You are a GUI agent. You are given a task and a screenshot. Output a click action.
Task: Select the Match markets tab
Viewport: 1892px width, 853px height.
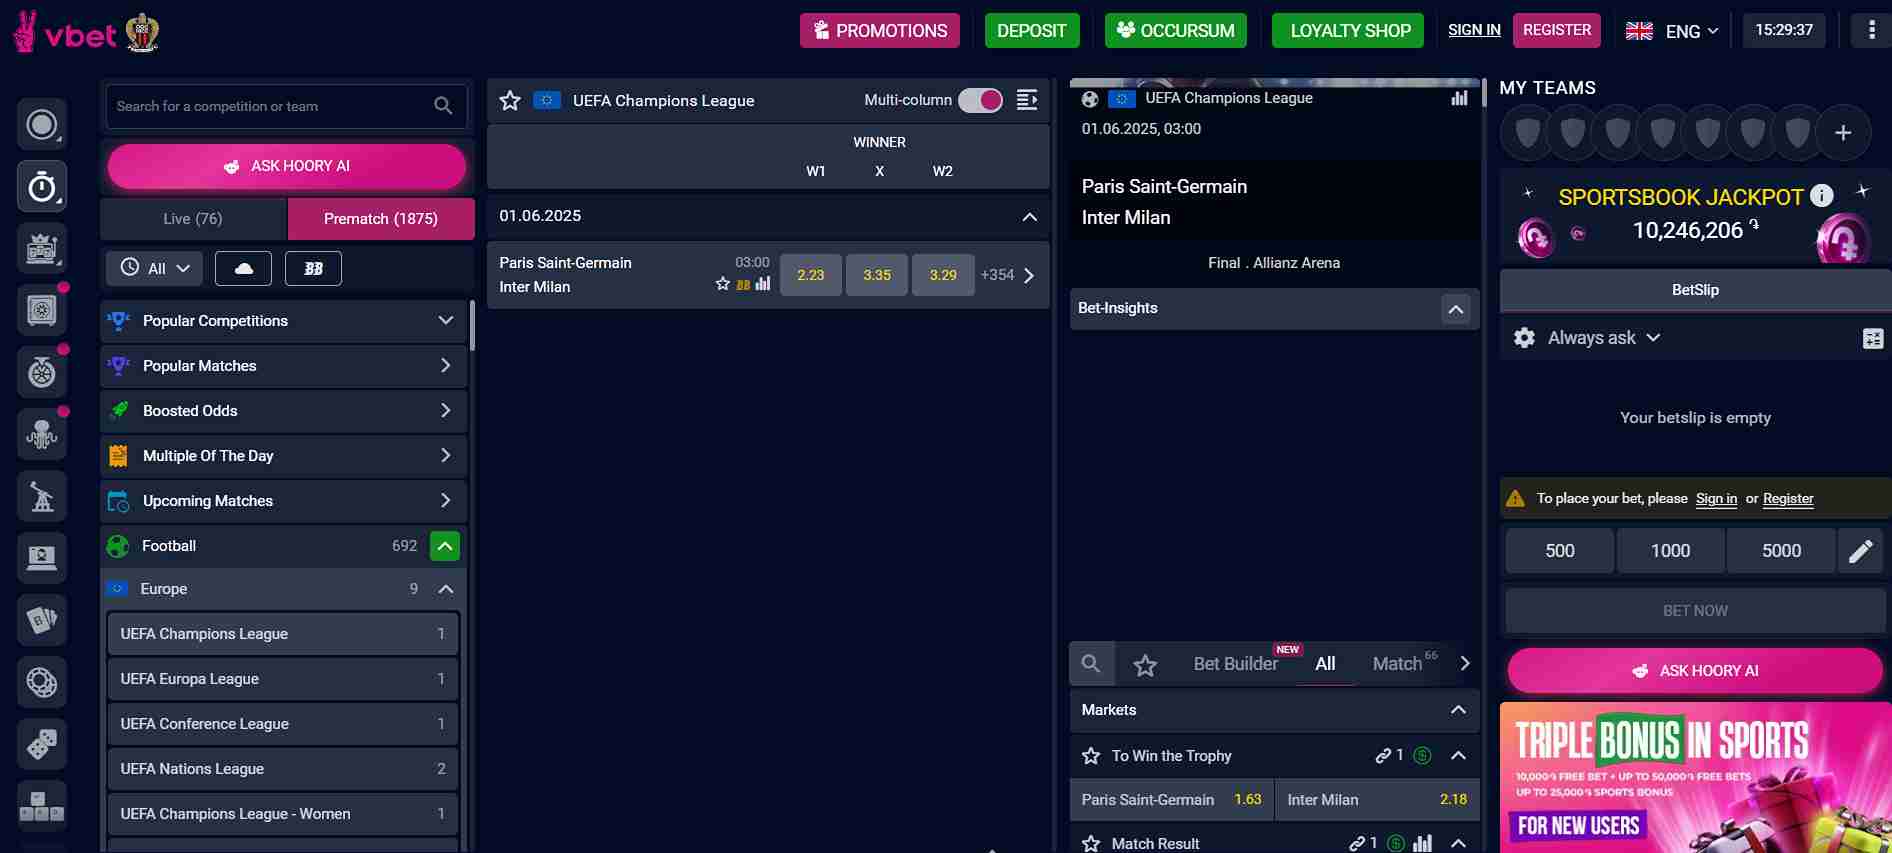click(1397, 664)
